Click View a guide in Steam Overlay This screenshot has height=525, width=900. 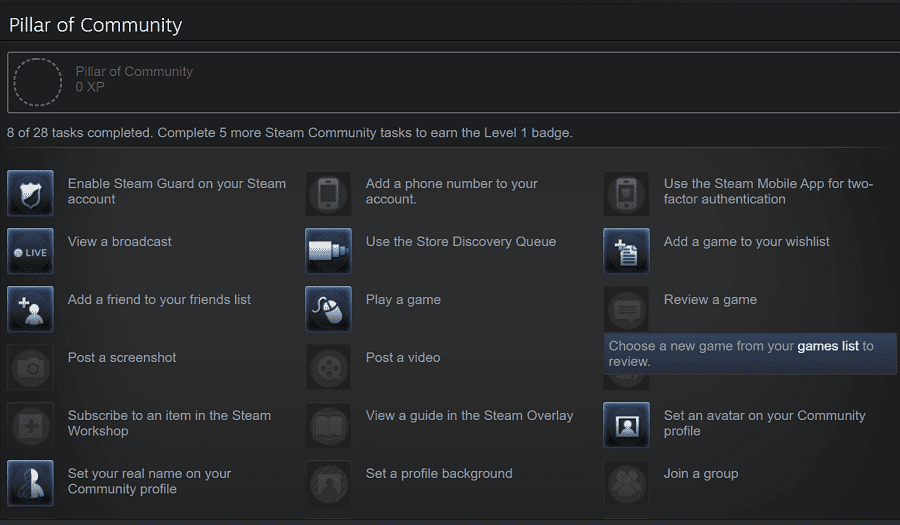click(469, 416)
